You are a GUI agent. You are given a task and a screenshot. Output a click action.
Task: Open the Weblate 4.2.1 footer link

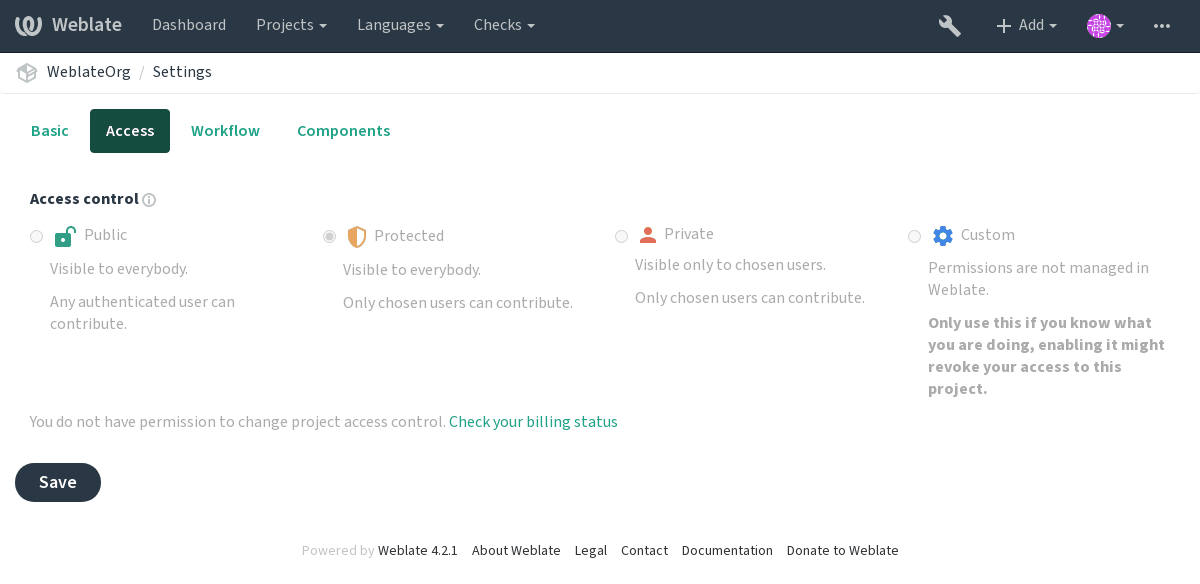(418, 551)
